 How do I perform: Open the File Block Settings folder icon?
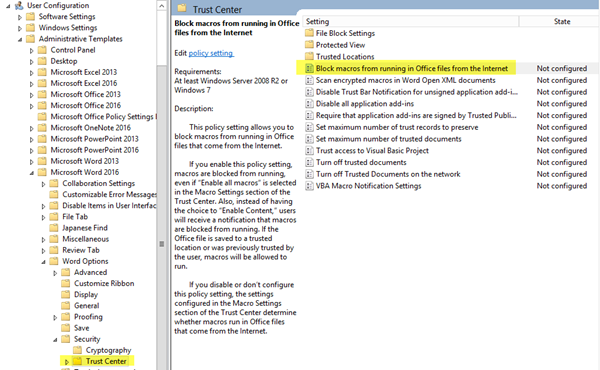pos(309,33)
